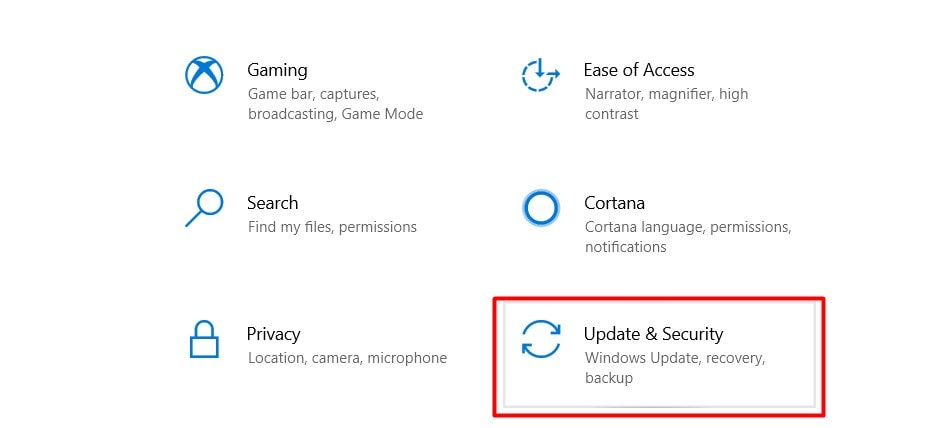Go to the Privacy settings heading
939x428 pixels.
coord(273,334)
